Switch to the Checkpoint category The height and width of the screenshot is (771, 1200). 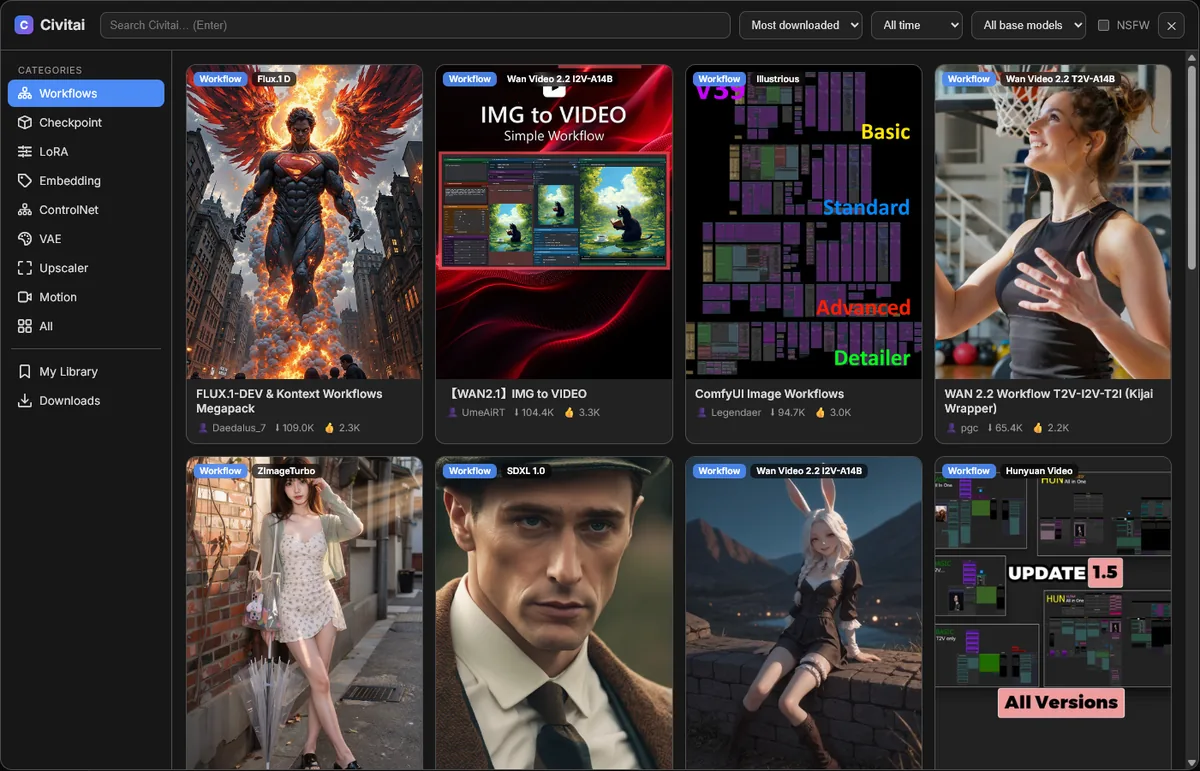86,122
